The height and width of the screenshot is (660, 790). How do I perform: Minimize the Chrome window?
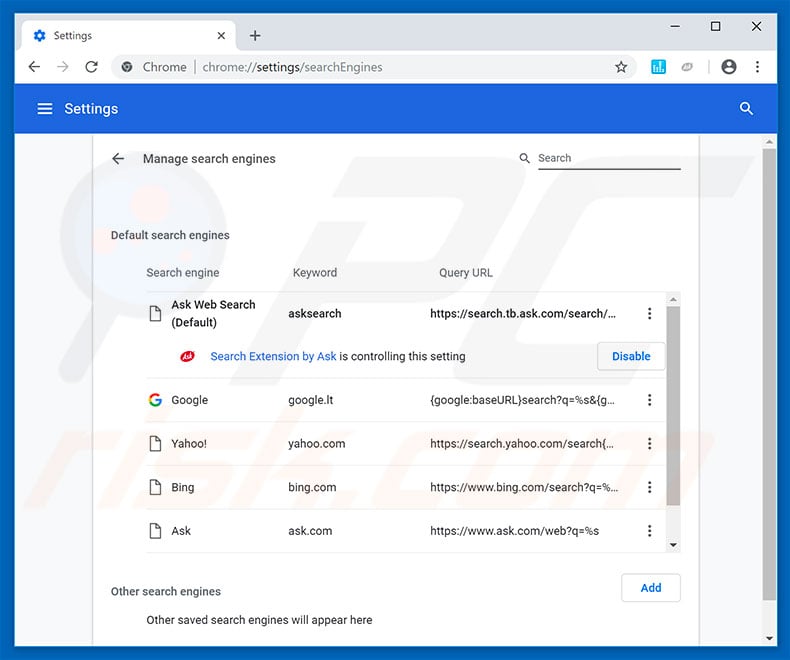pos(675,26)
